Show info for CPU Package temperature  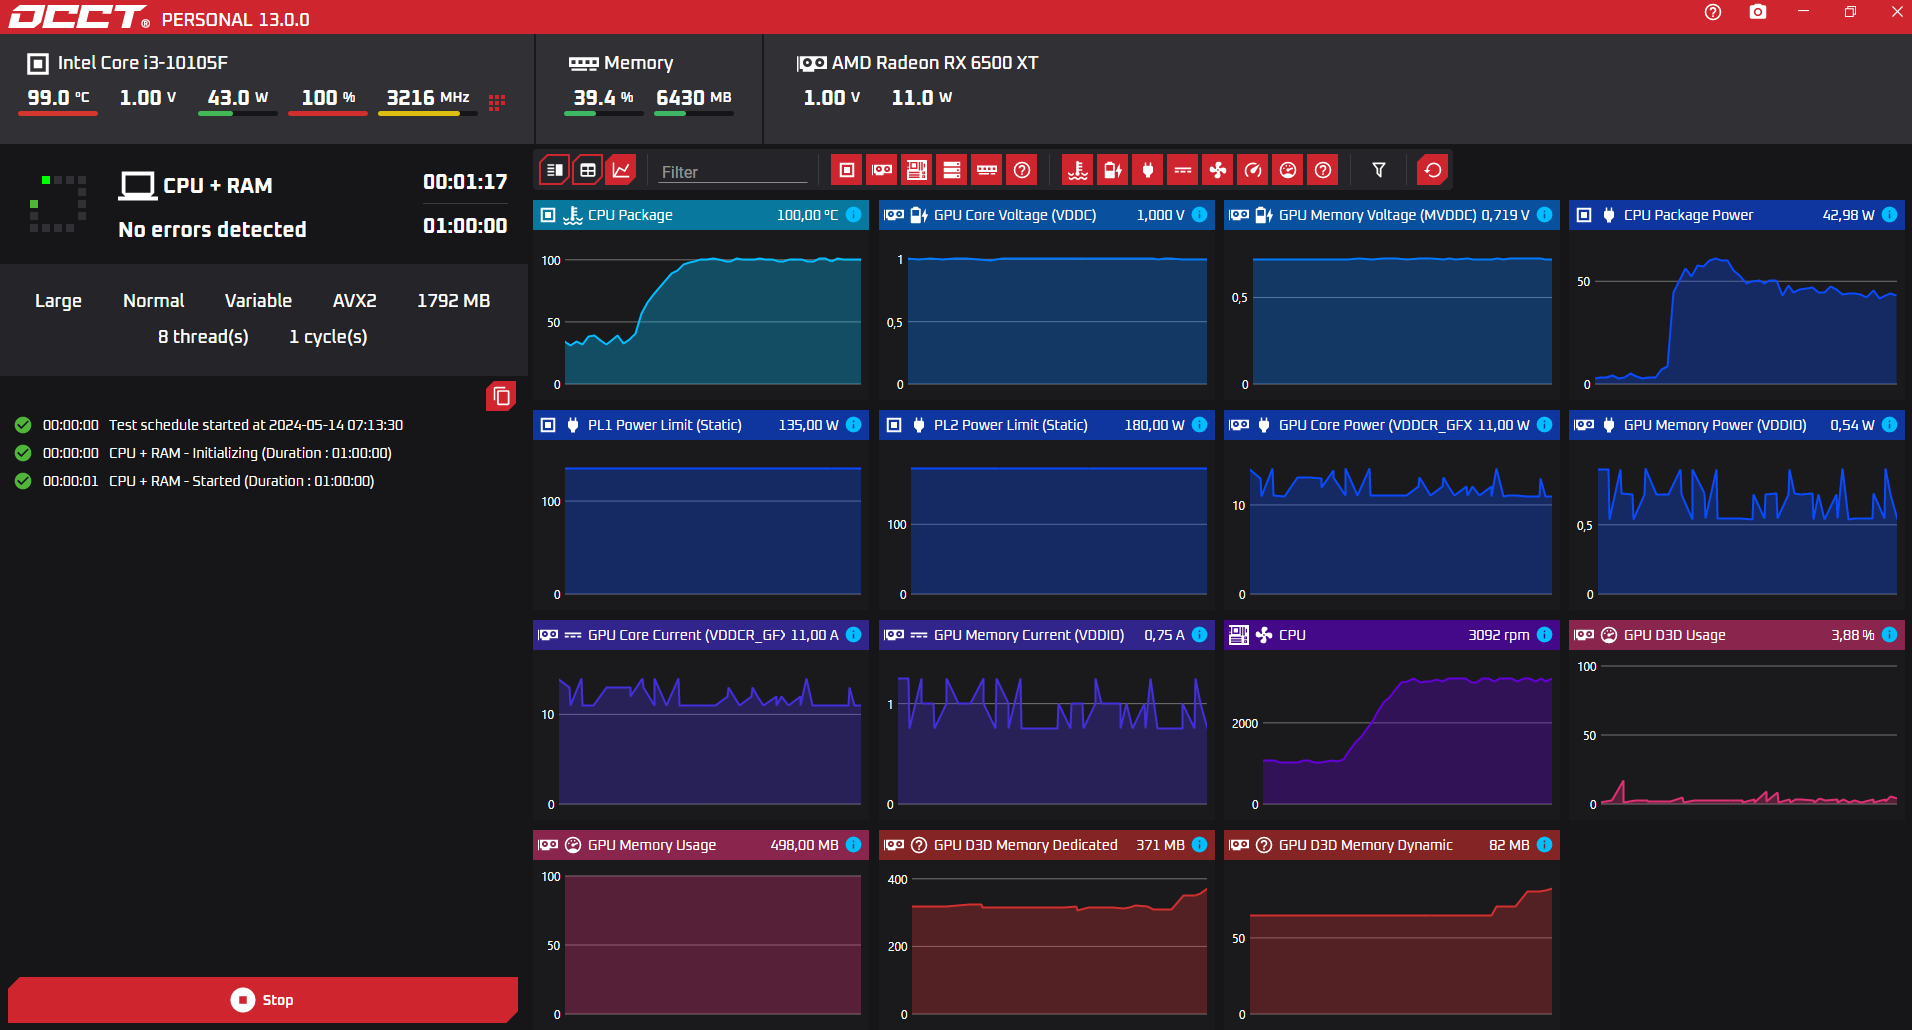coord(854,215)
